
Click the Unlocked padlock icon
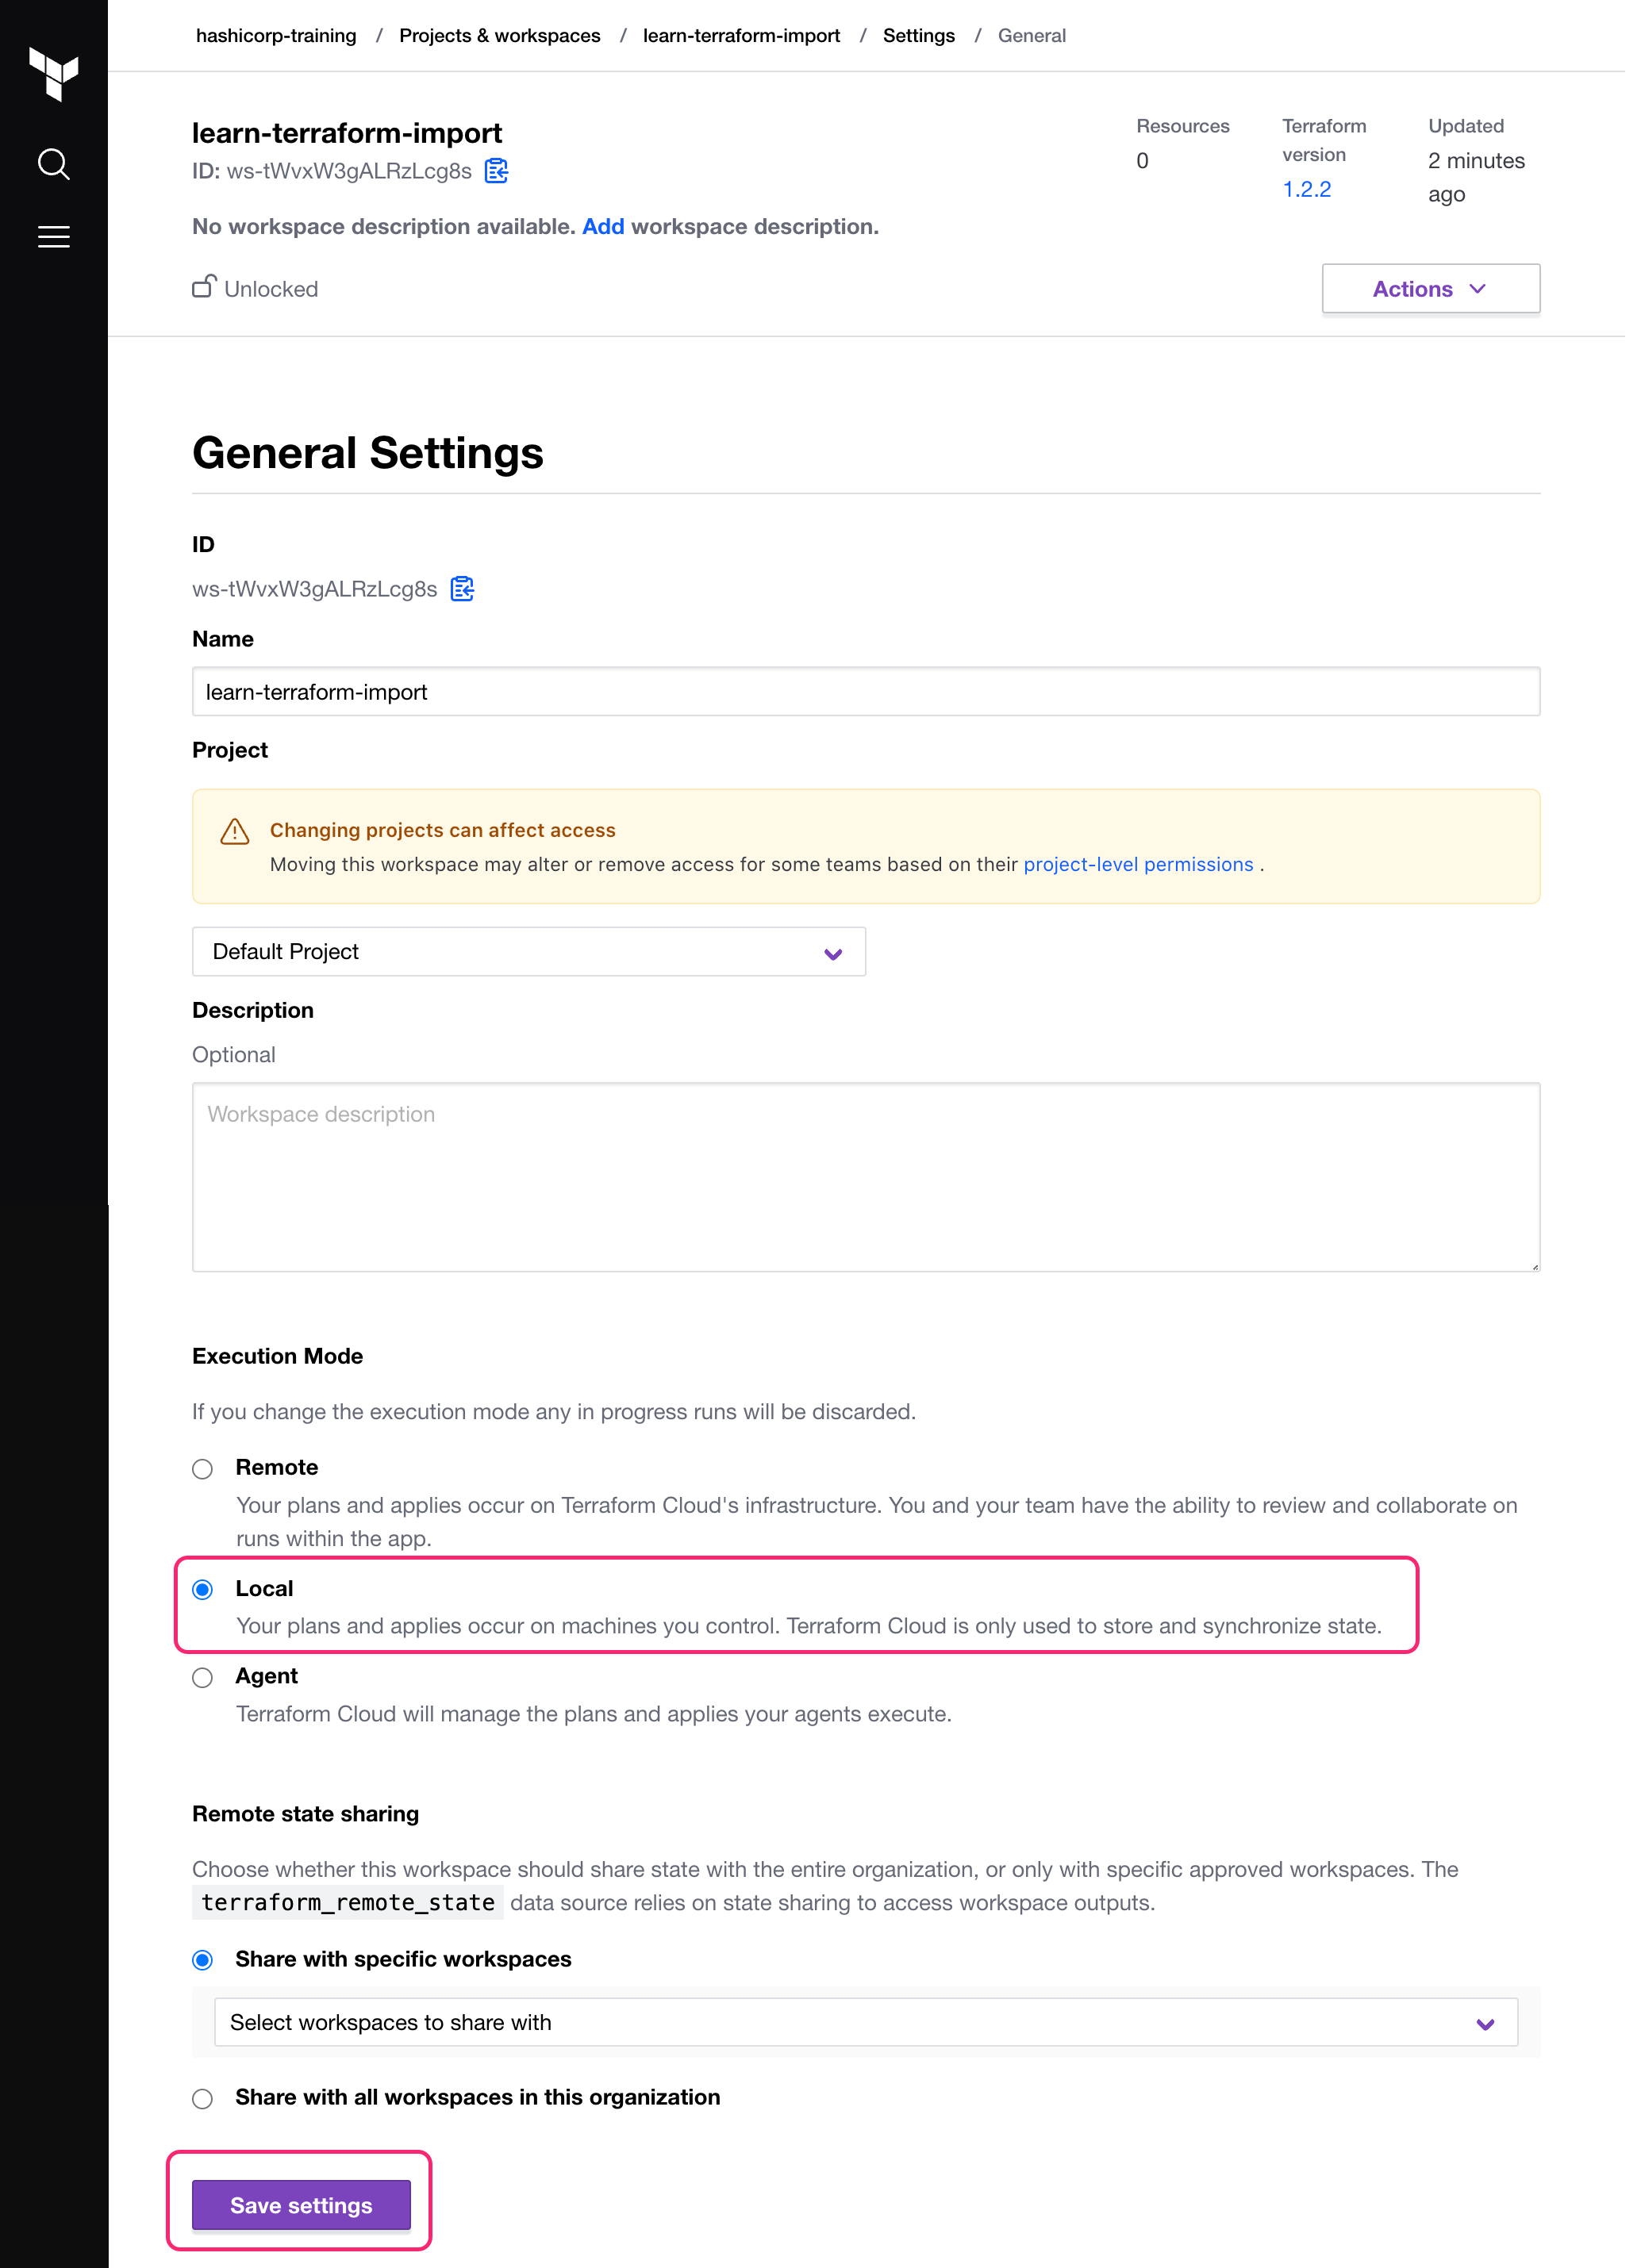(x=203, y=286)
